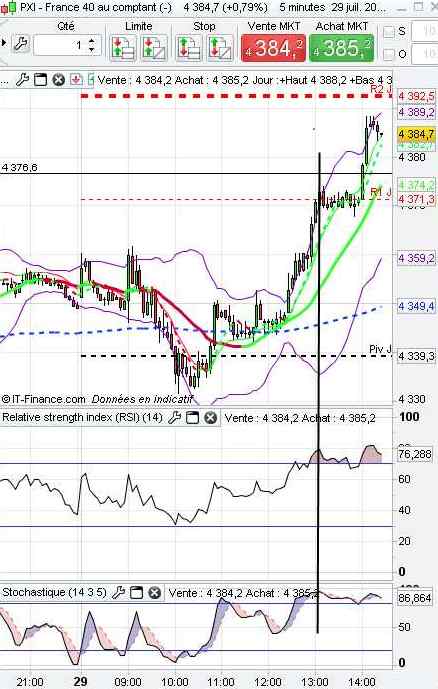438x689 pixels.
Task: Buy at market with Achat MKT button
Action: [342, 47]
